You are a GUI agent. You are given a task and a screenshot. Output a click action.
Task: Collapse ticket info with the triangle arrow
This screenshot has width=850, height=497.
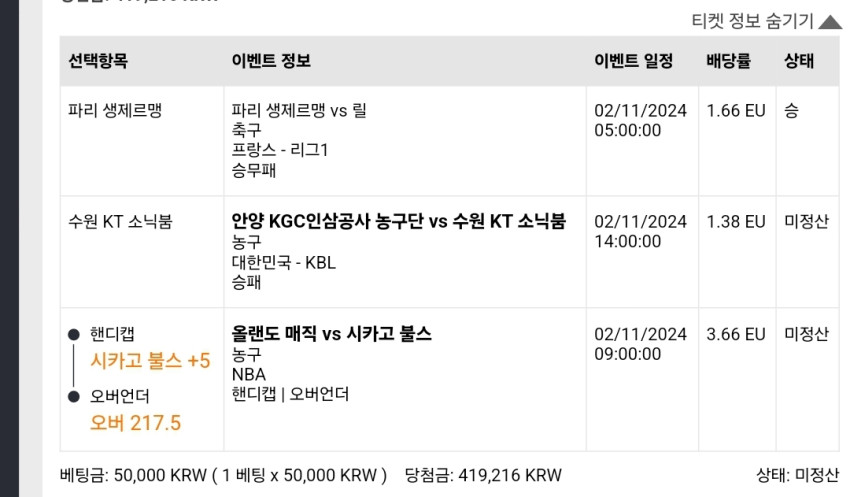coord(830,22)
